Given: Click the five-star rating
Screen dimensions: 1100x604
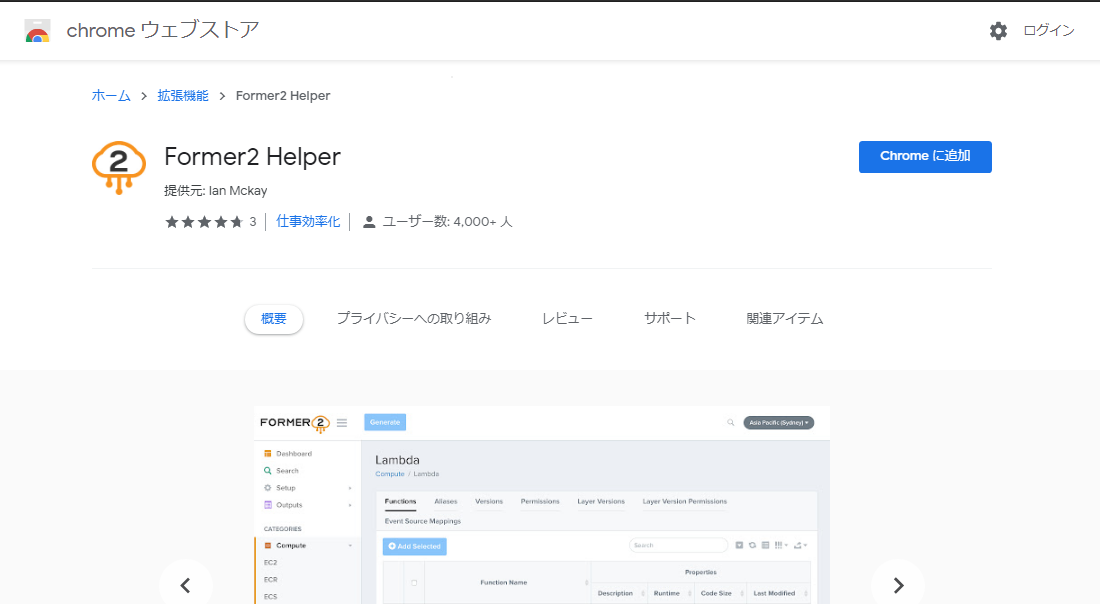Looking at the screenshot, I should pos(204,222).
